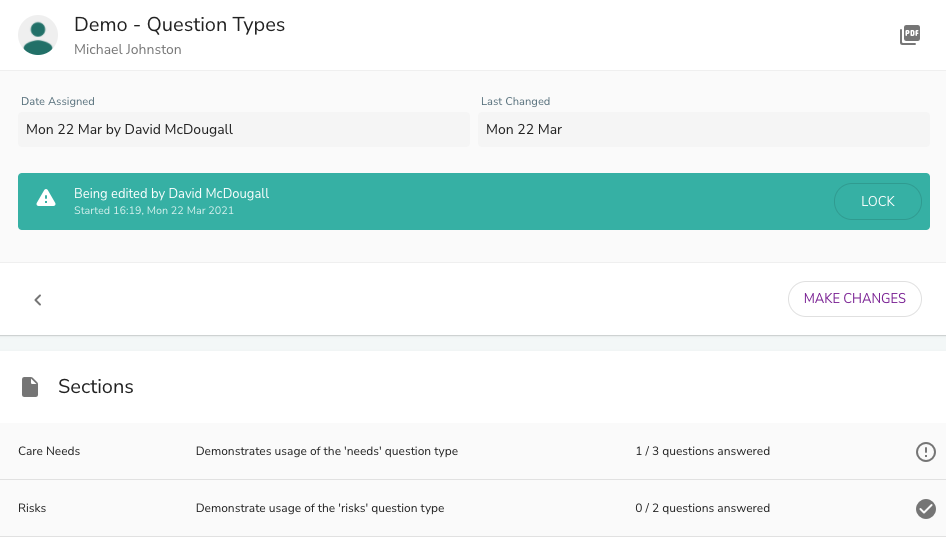This screenshot has width=946, height=537.
Task: Go back using the left chevron arrow
Action: (38, 300)
